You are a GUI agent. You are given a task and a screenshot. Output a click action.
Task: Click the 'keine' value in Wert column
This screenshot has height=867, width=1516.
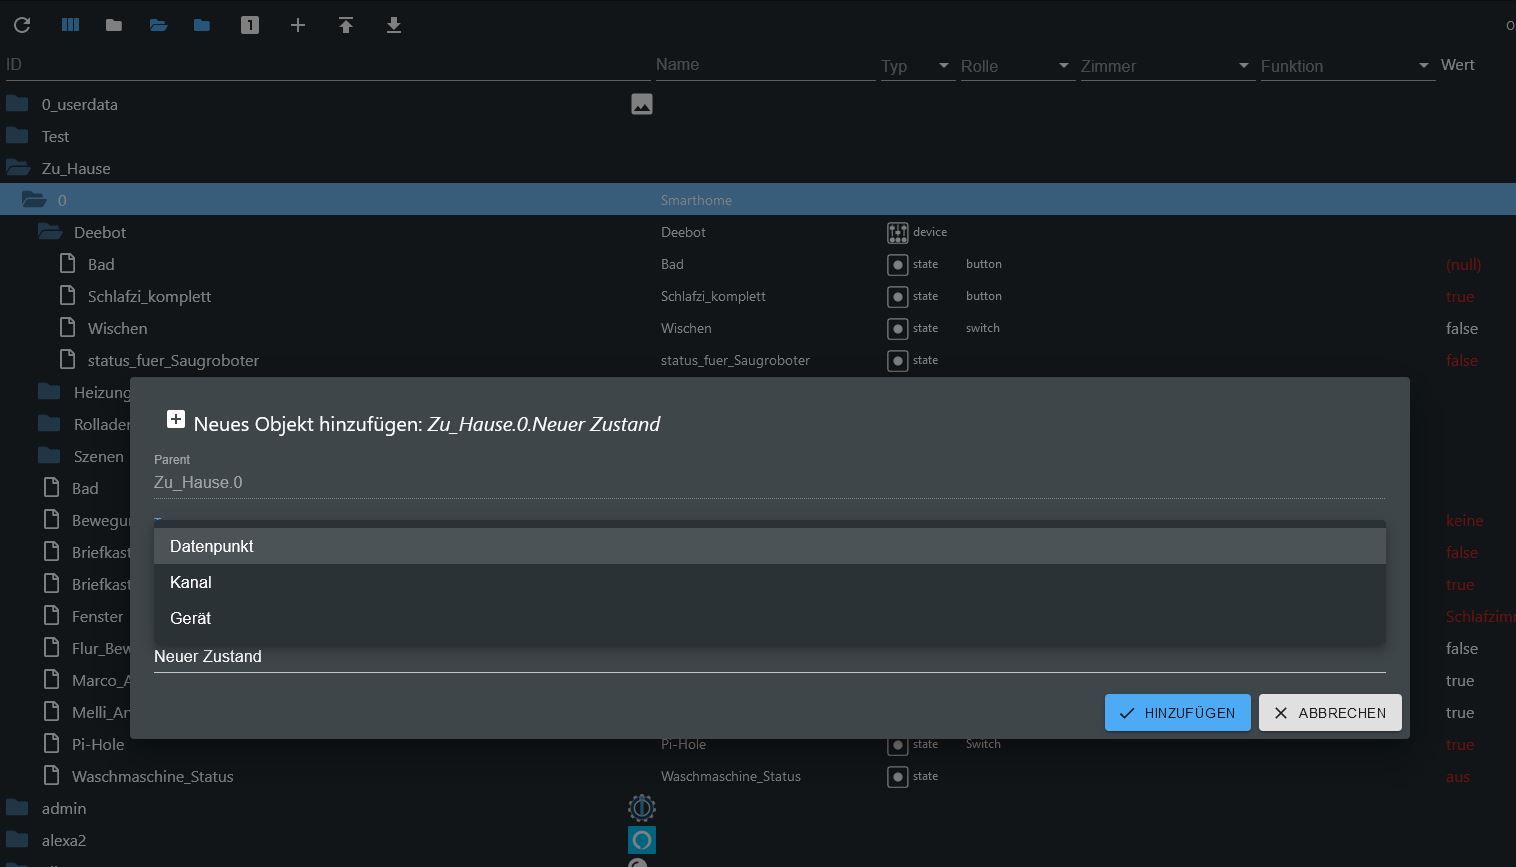pyautogui.click(x=1465, y=521)
